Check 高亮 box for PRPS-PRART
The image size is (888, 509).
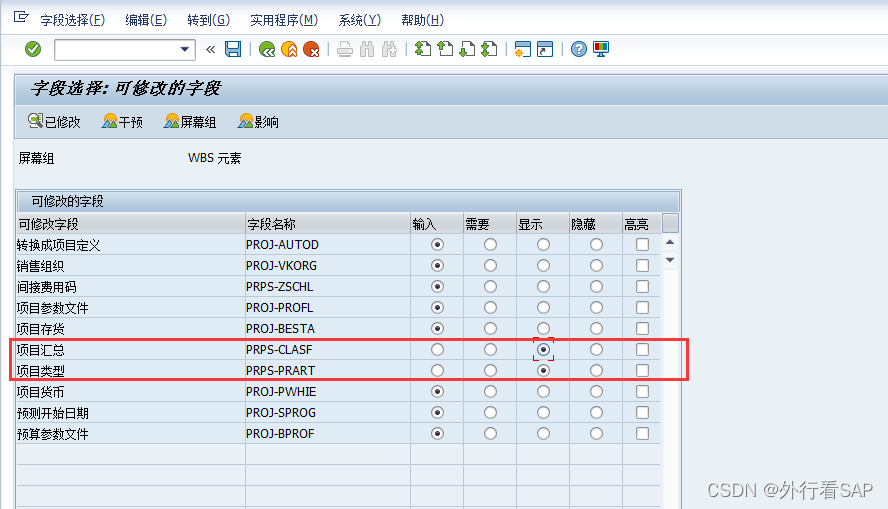642,370
